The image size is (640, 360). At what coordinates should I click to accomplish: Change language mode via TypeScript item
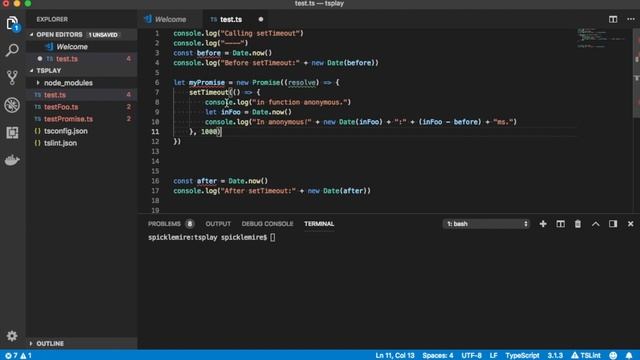[522, 355]
